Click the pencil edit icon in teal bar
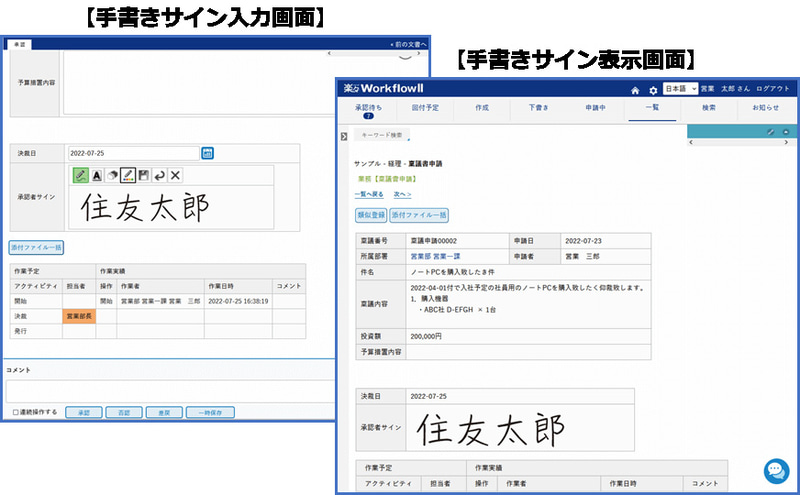This screenshot has width=800, height=495. click(770, 132)
